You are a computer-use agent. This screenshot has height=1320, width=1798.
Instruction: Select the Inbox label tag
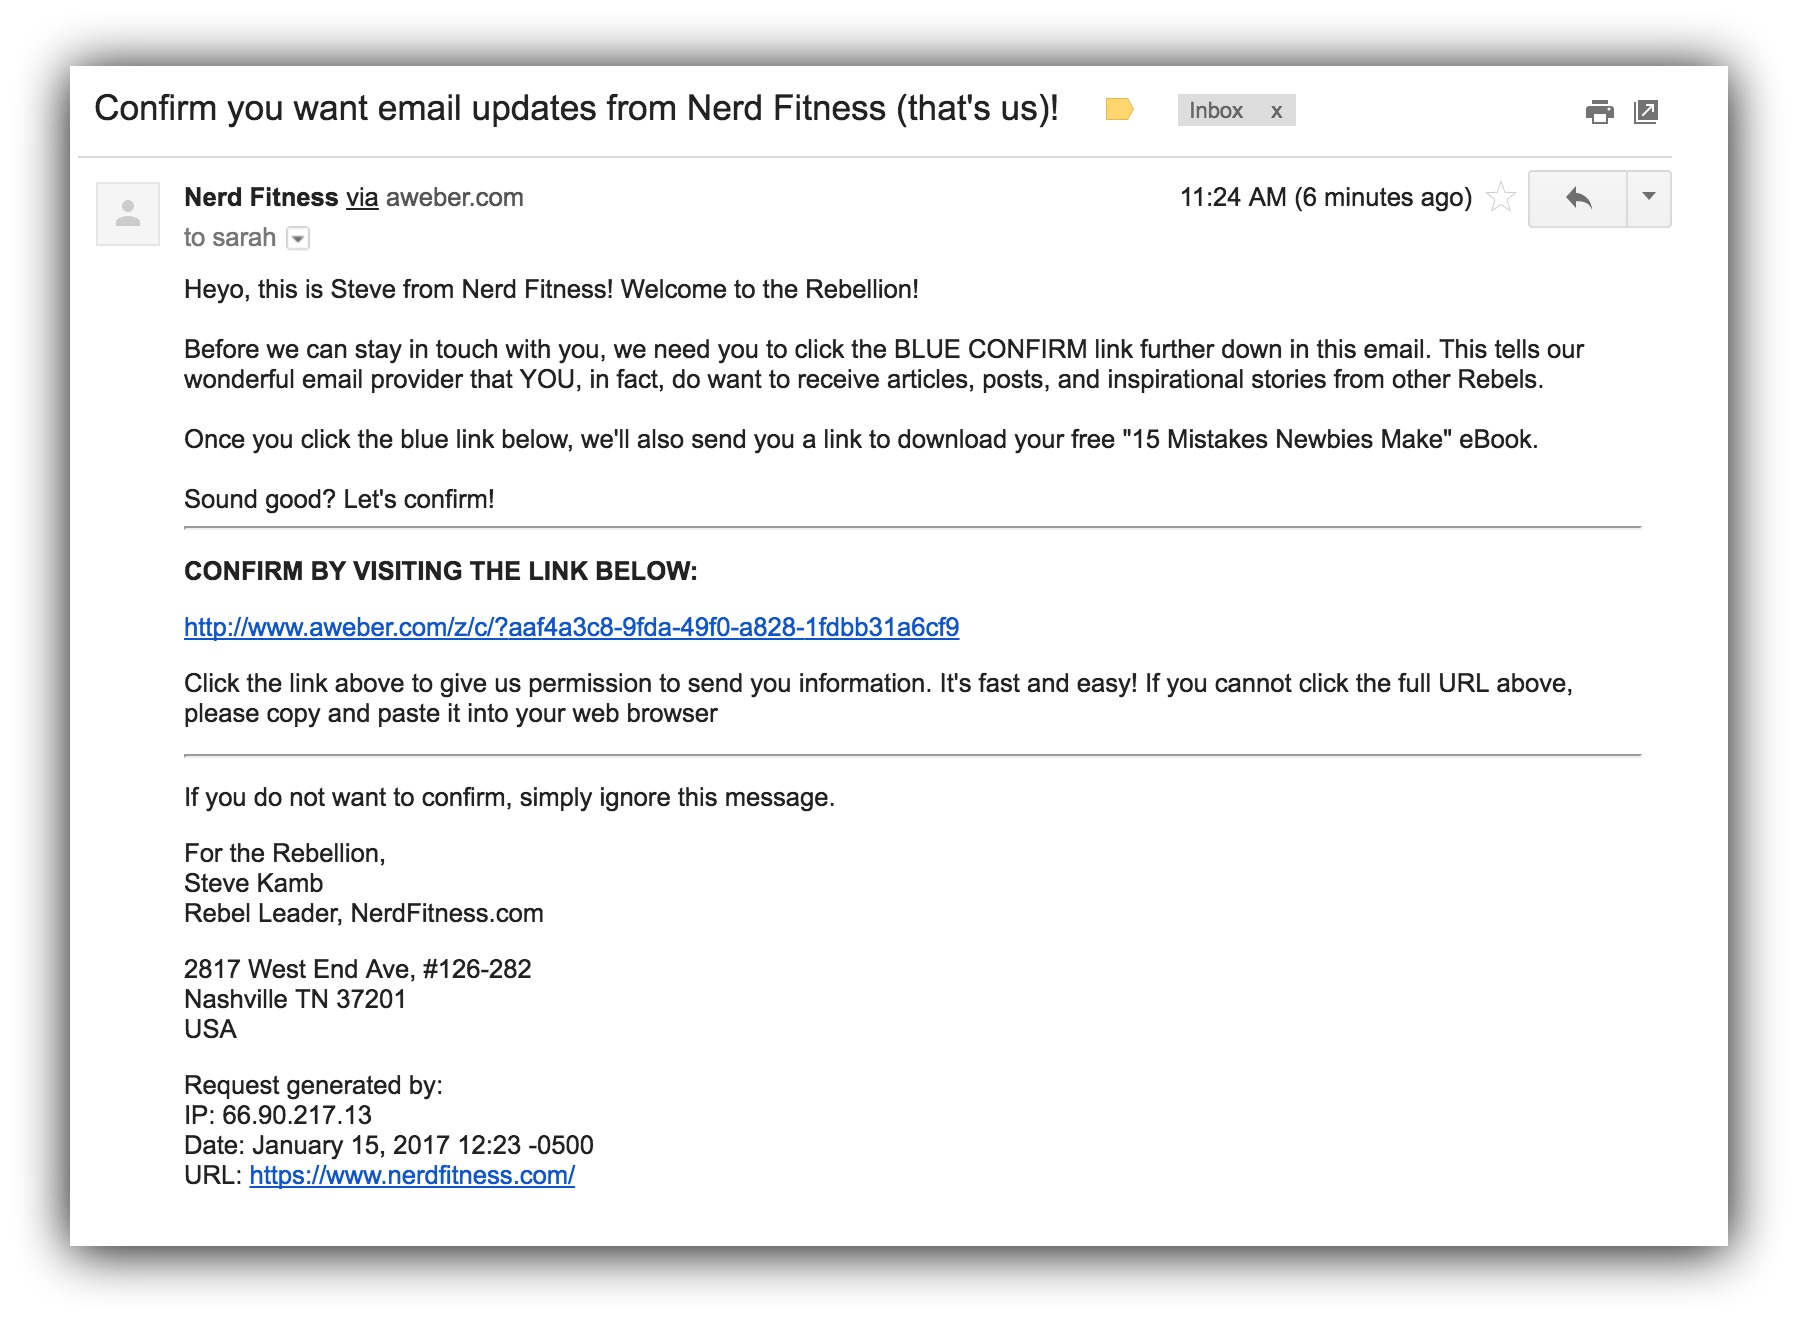coord(1216,111)
